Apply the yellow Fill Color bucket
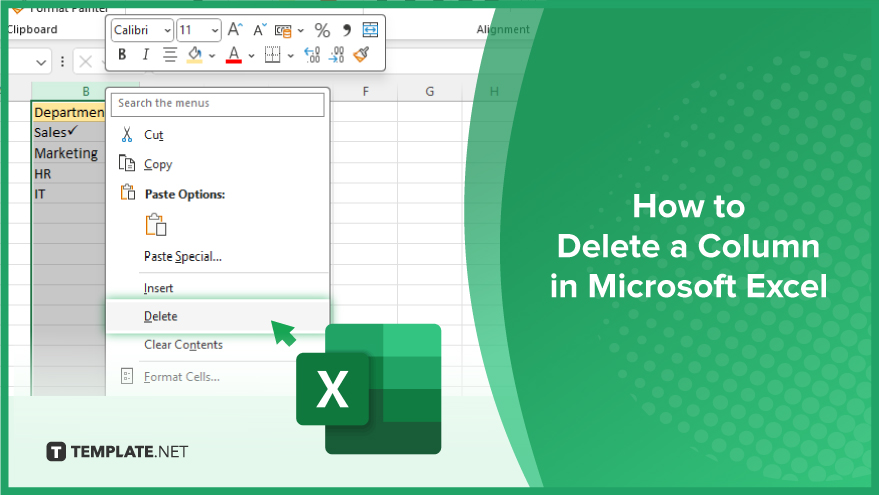879x495 pixels. click(x=195, y=55)
